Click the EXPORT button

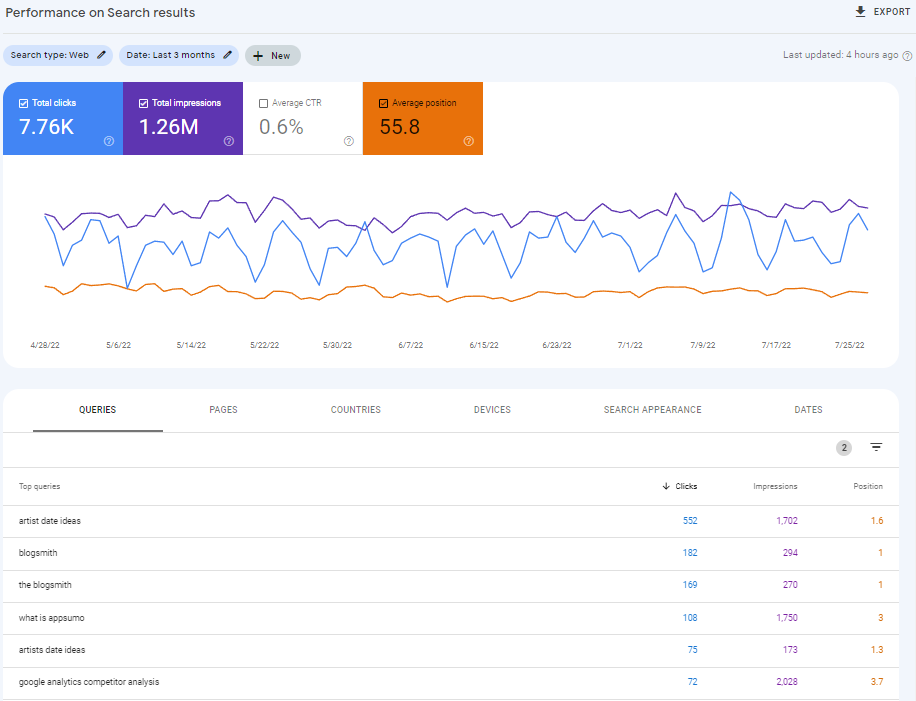click(x=882, y=12)
